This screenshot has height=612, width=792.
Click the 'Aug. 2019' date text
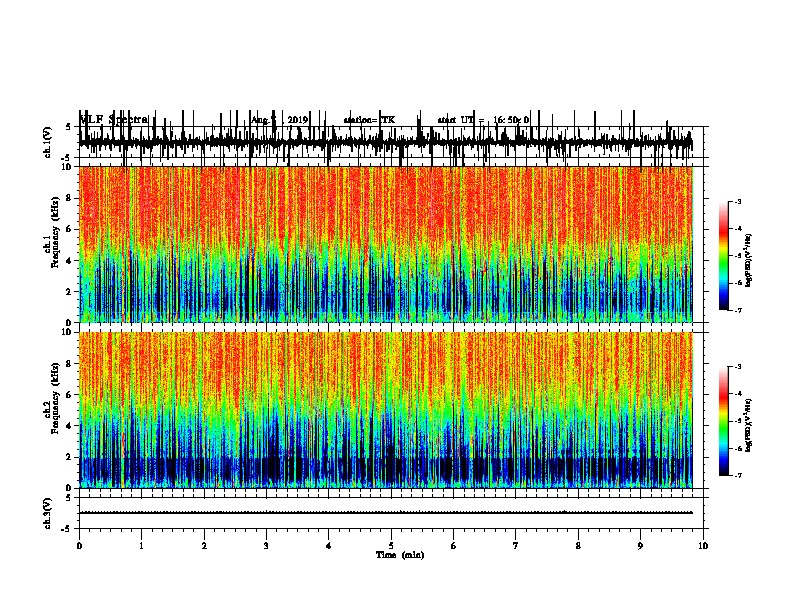coord(279,120)
